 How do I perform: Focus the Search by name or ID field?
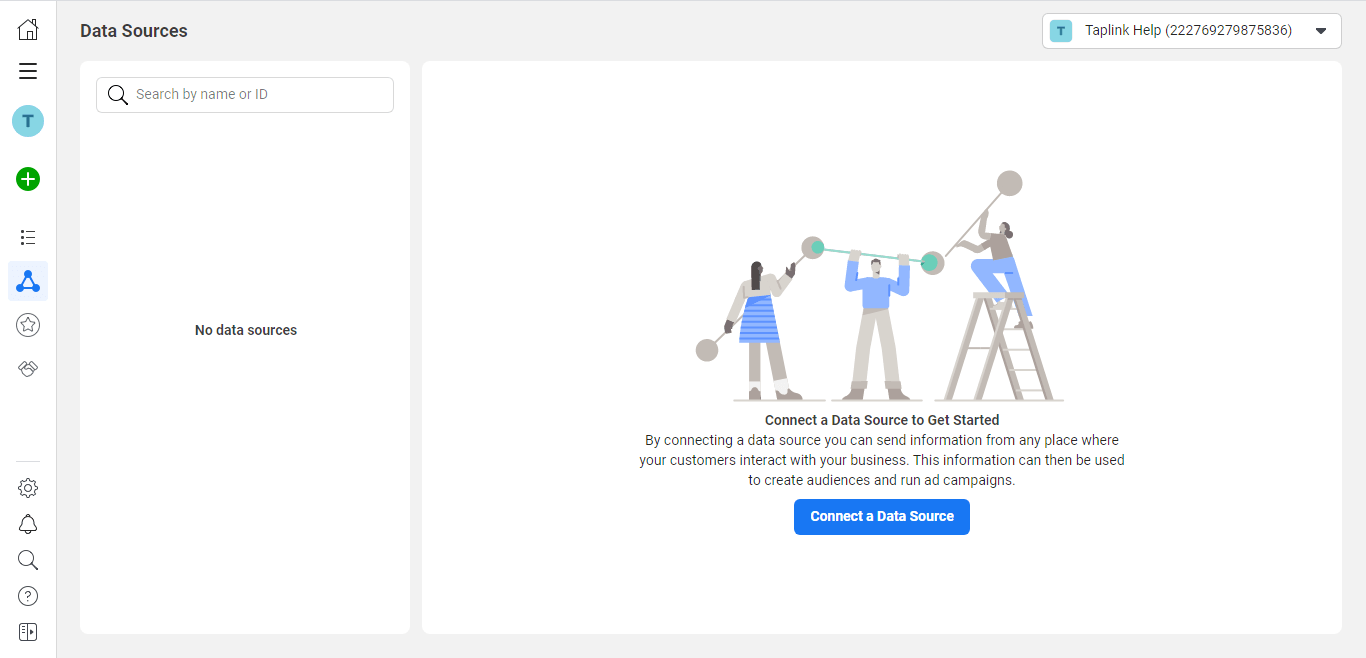245,95
